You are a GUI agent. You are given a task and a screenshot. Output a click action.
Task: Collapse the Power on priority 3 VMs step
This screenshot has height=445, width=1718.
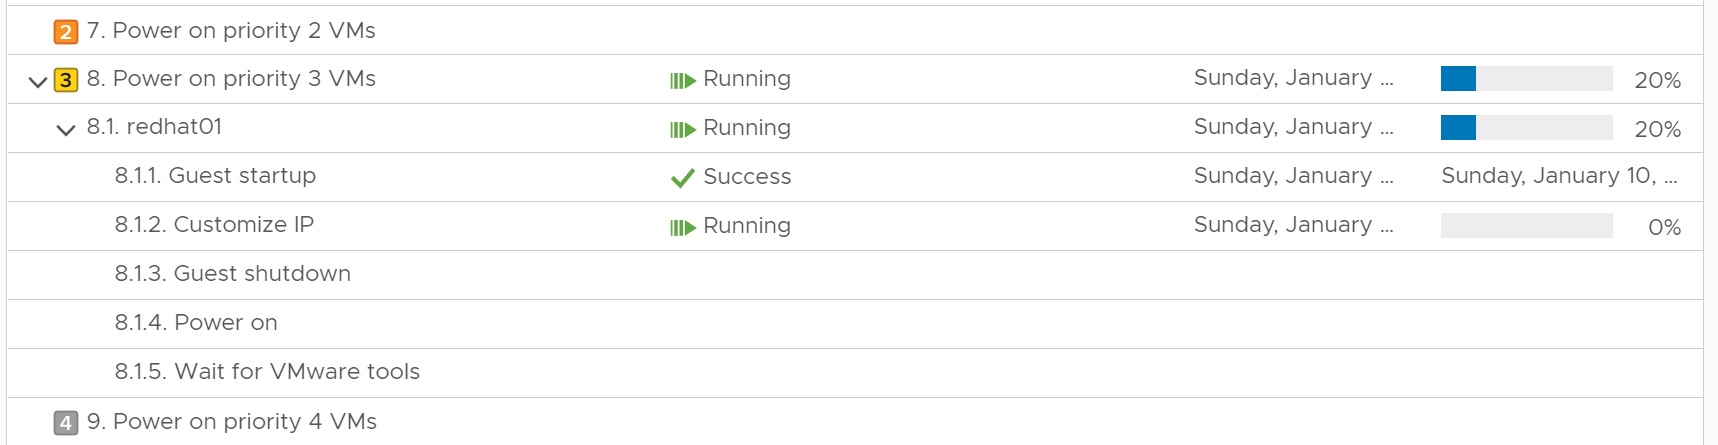tap(38, 81)
